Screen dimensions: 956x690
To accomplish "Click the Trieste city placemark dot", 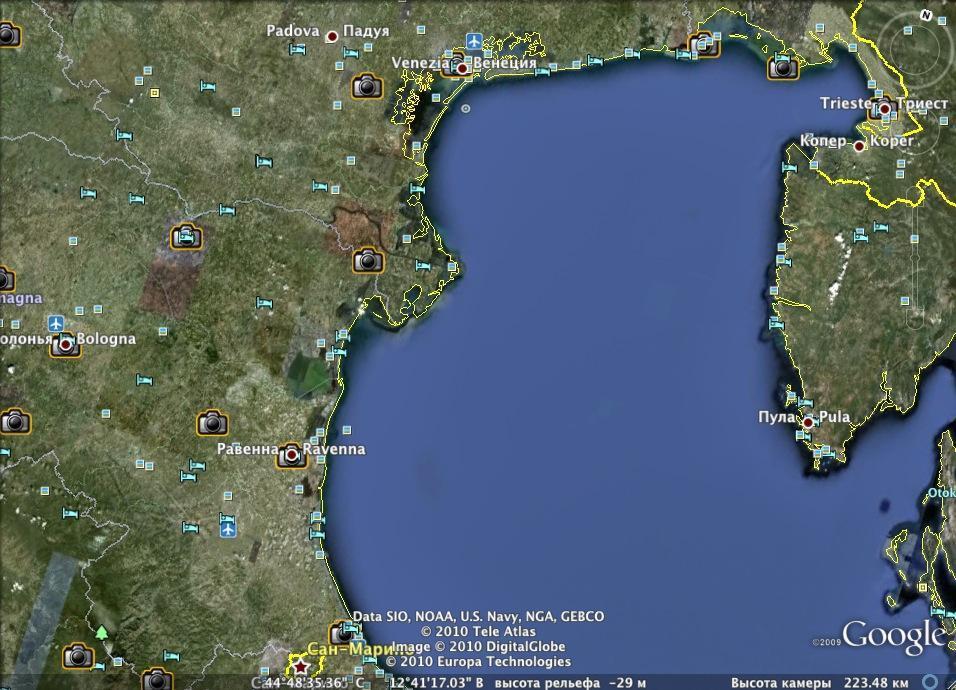I will pos(884,108).
